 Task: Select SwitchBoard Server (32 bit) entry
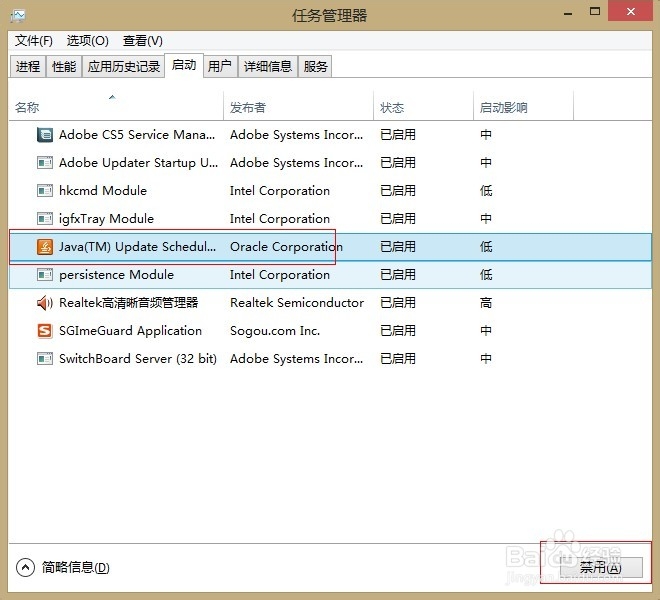[x=138, y=359]
